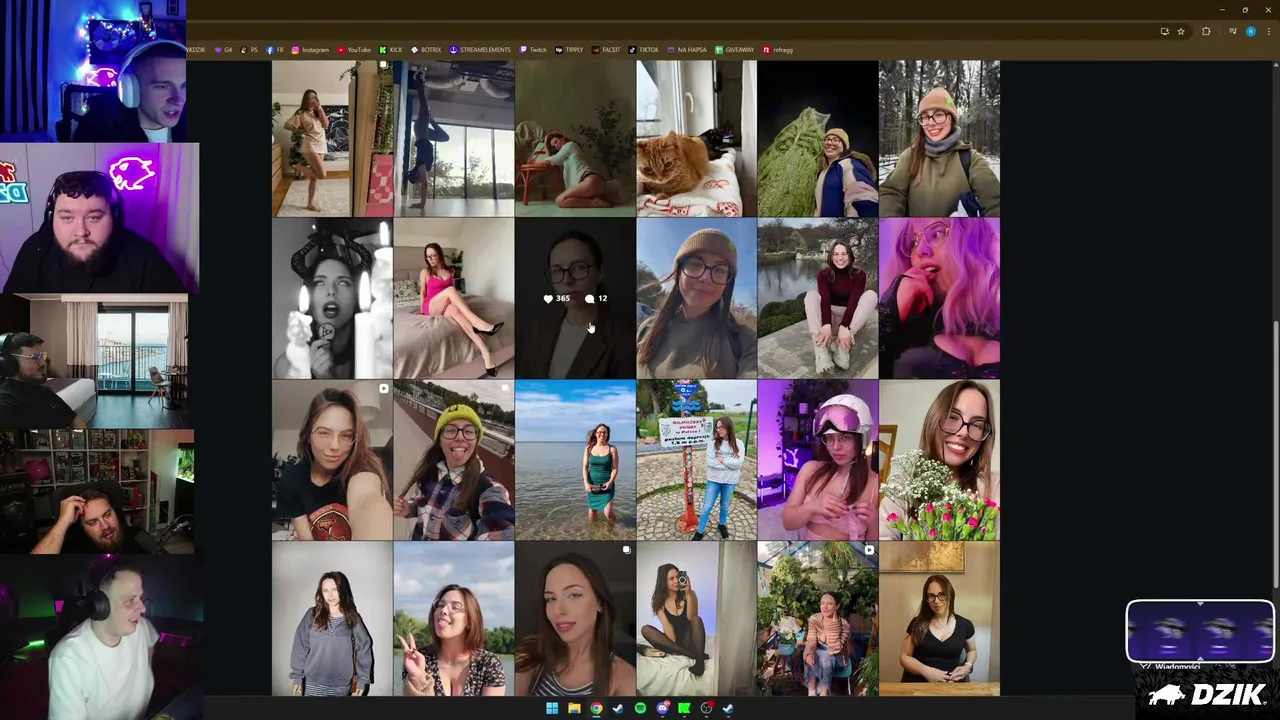1280x720 pixels.
Task: Open the peace sign selfie post
Action: coord(453,619)
